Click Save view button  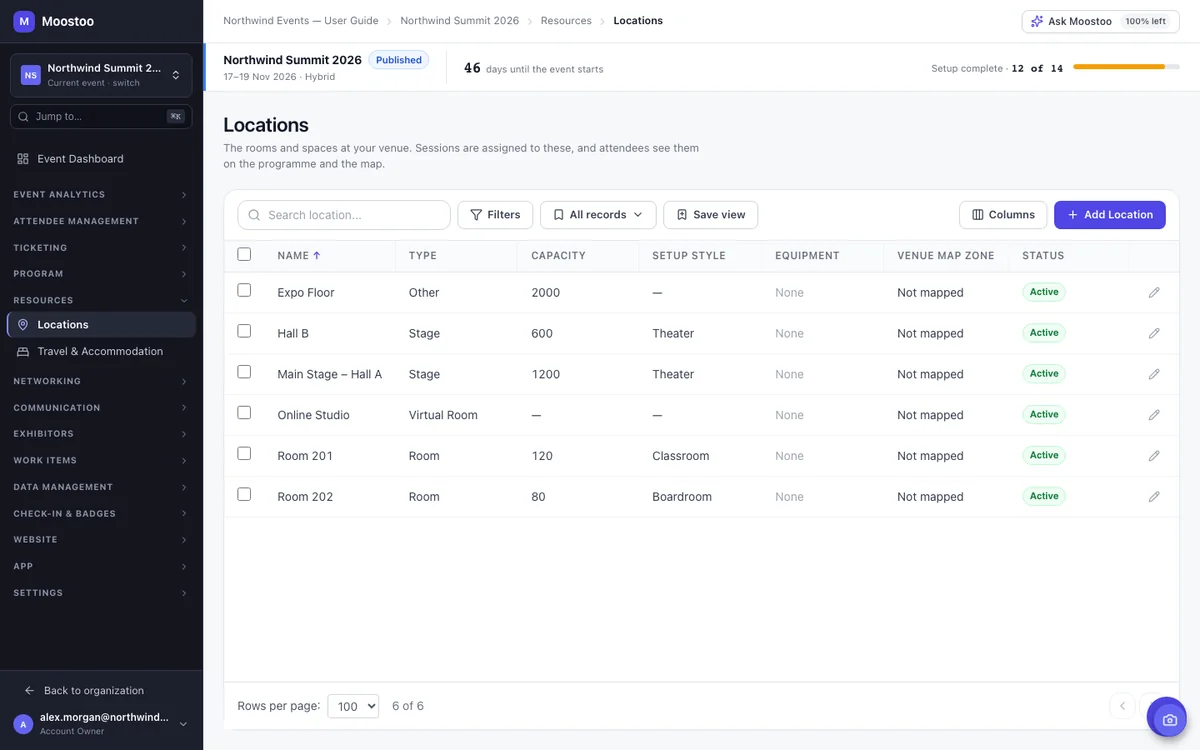(x=711, y=215)
